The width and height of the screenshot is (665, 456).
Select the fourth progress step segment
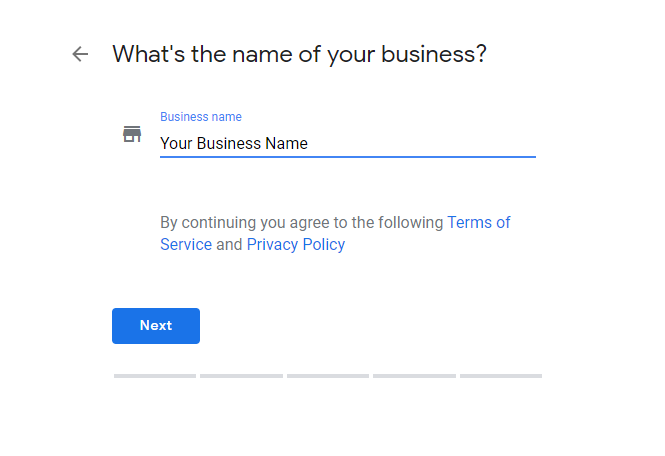414,376
